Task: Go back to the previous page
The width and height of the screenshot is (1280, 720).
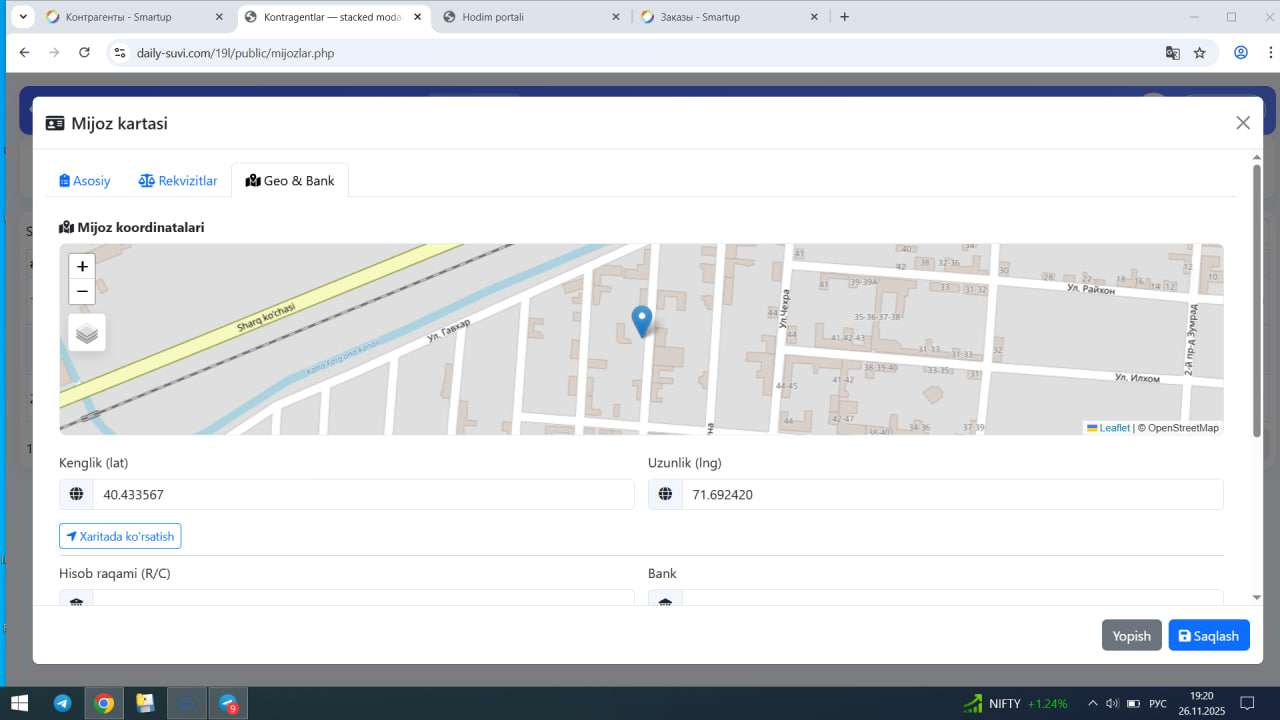Action: tap(24, 52)
